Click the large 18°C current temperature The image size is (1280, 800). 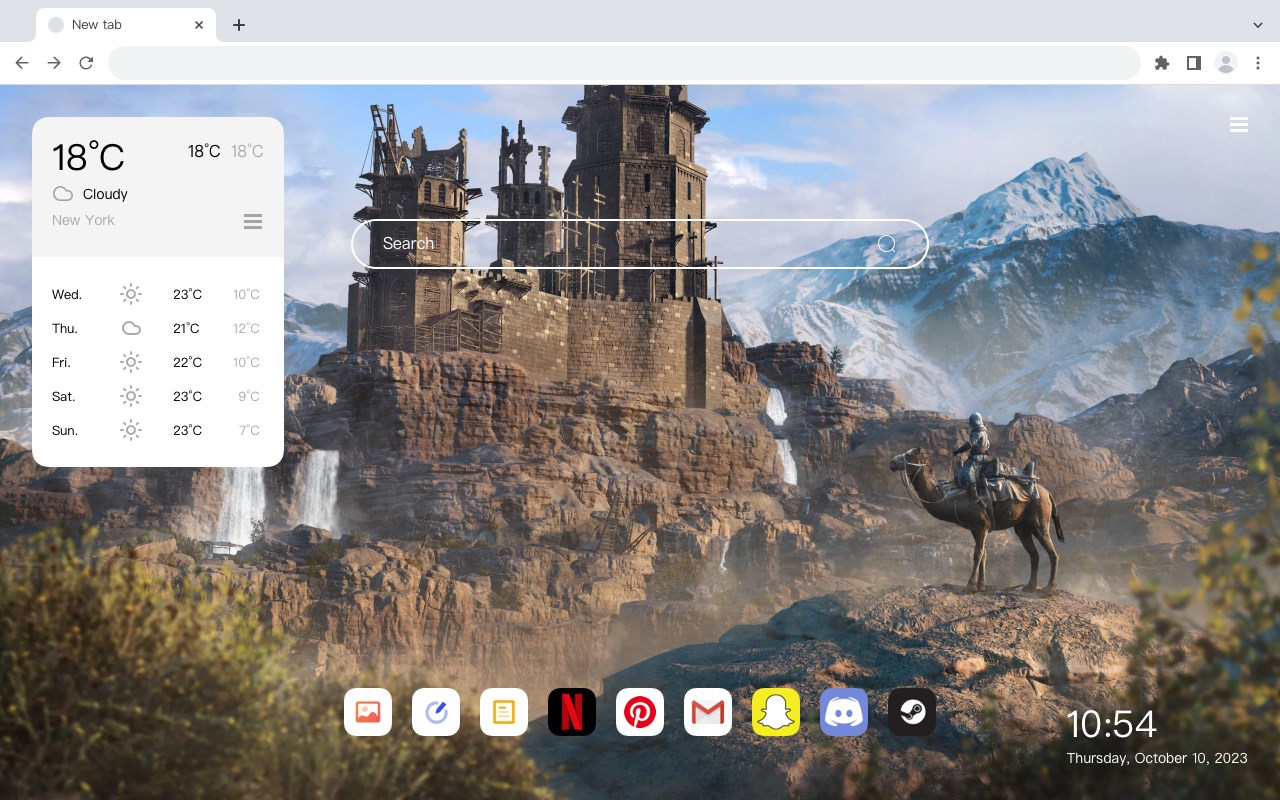point(88,157)
